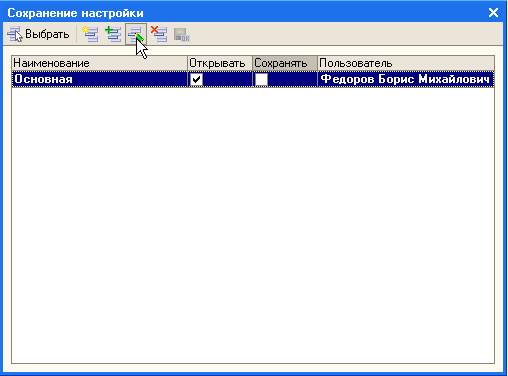Delete the selected settings entry icon

(159, 34)
